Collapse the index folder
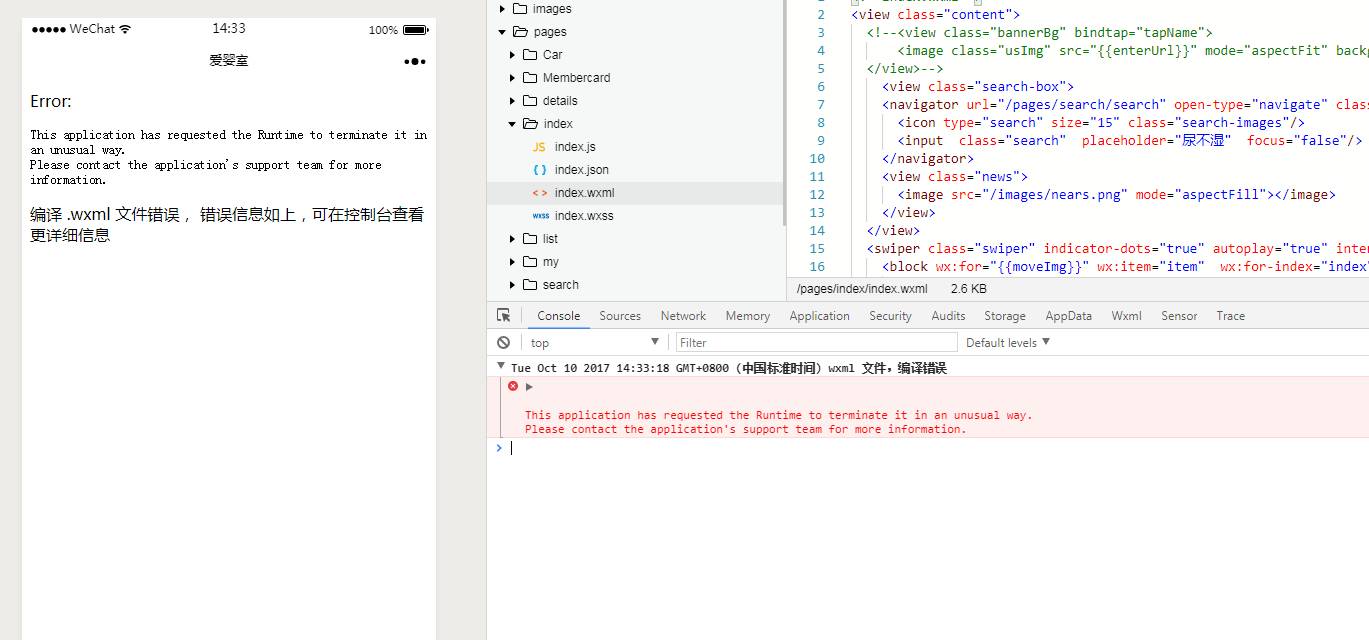 click(513, 124)
